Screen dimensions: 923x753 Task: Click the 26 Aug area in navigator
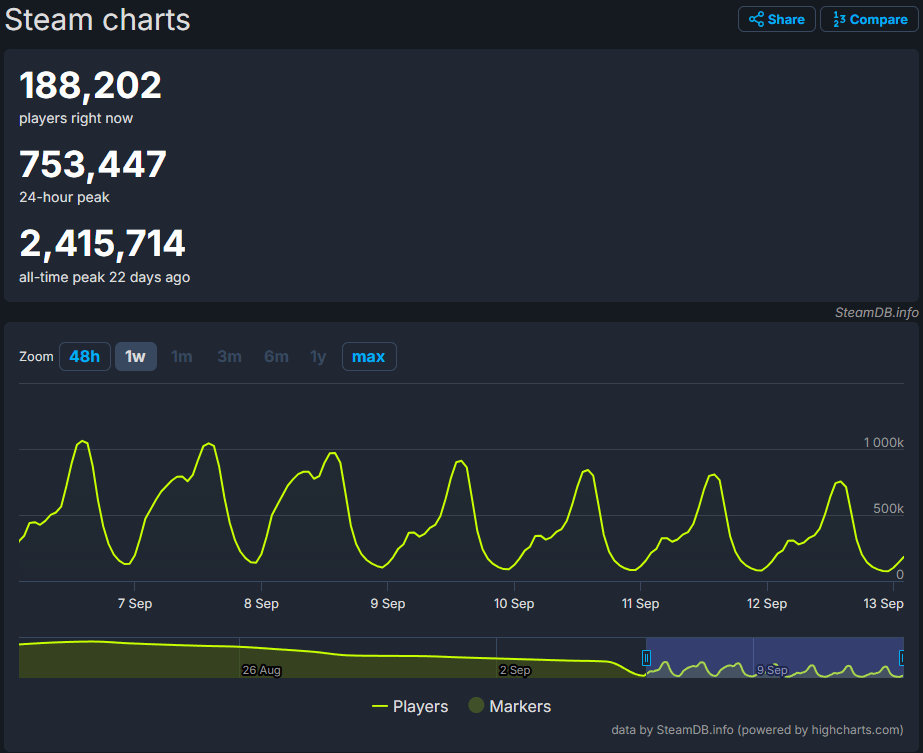pos(261,670)
